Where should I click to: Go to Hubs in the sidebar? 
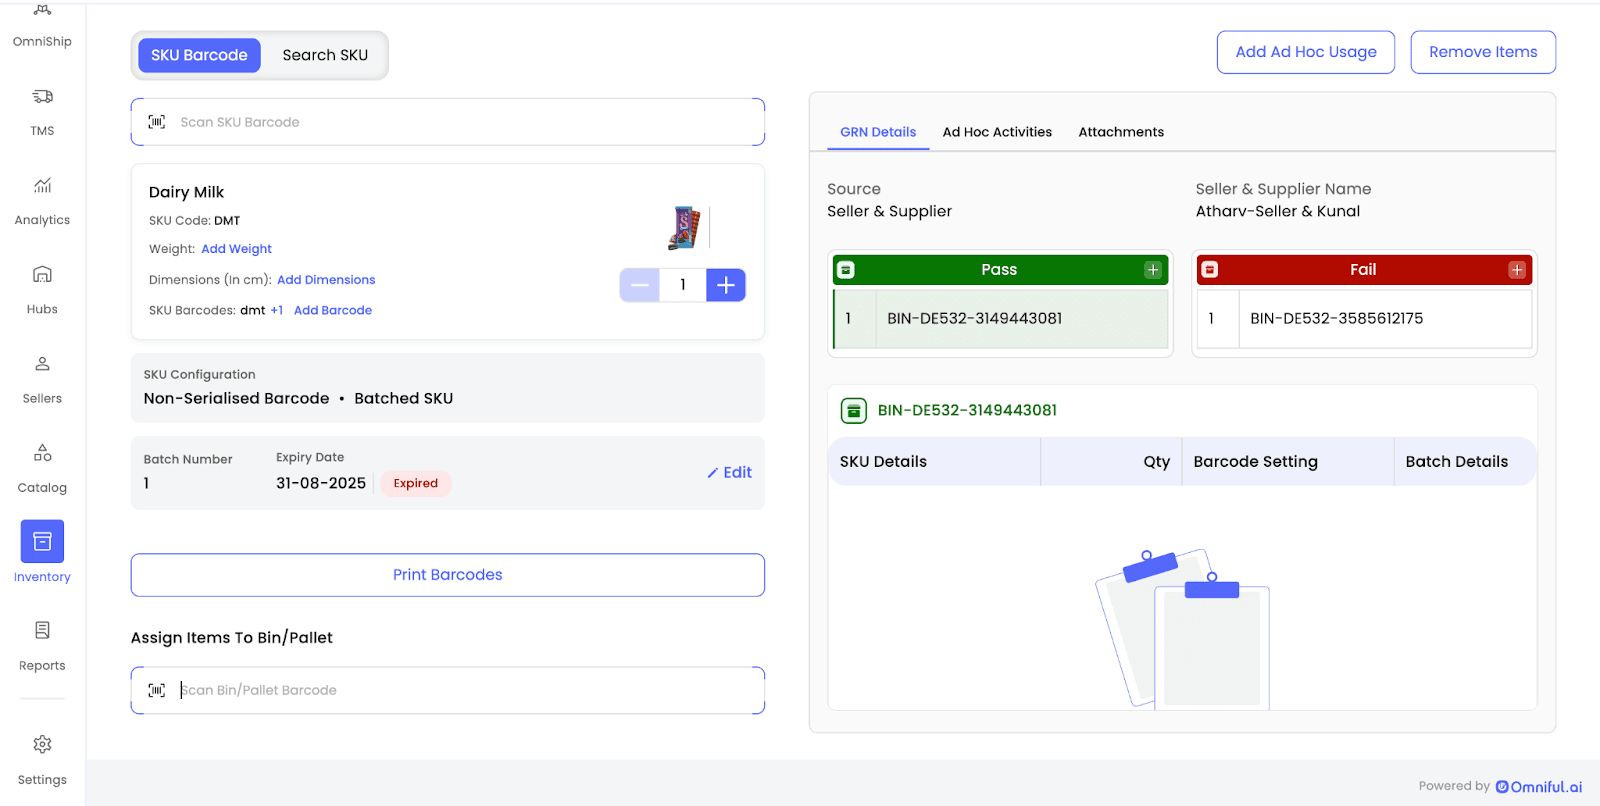pos(42,275)
